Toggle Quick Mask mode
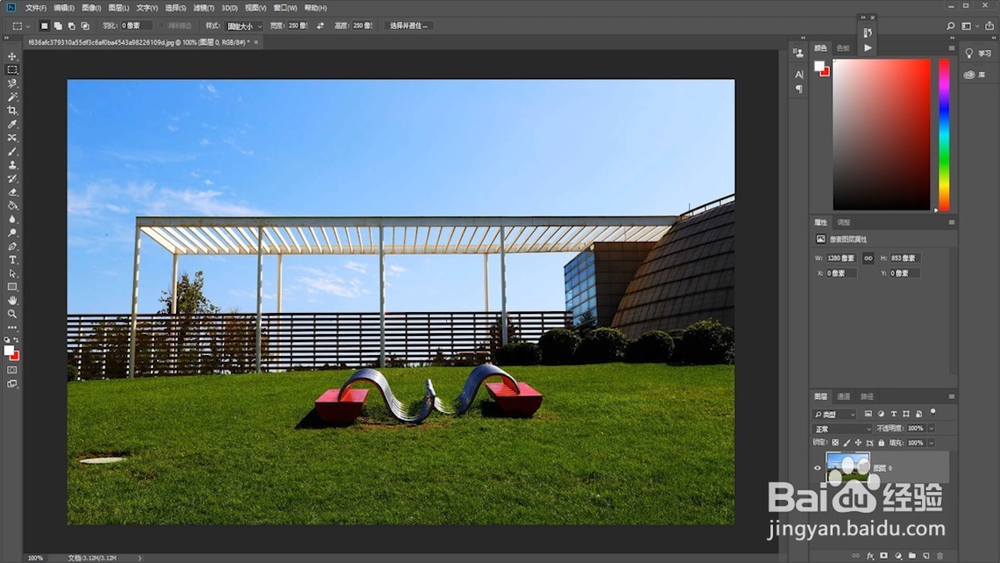The width and height of the screenshot is (1000, 563). click(x=12, y=370)
